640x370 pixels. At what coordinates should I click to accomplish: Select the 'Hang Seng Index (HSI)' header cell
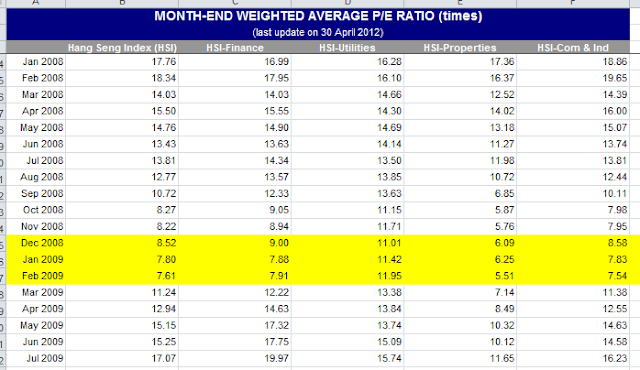point(122,48)
